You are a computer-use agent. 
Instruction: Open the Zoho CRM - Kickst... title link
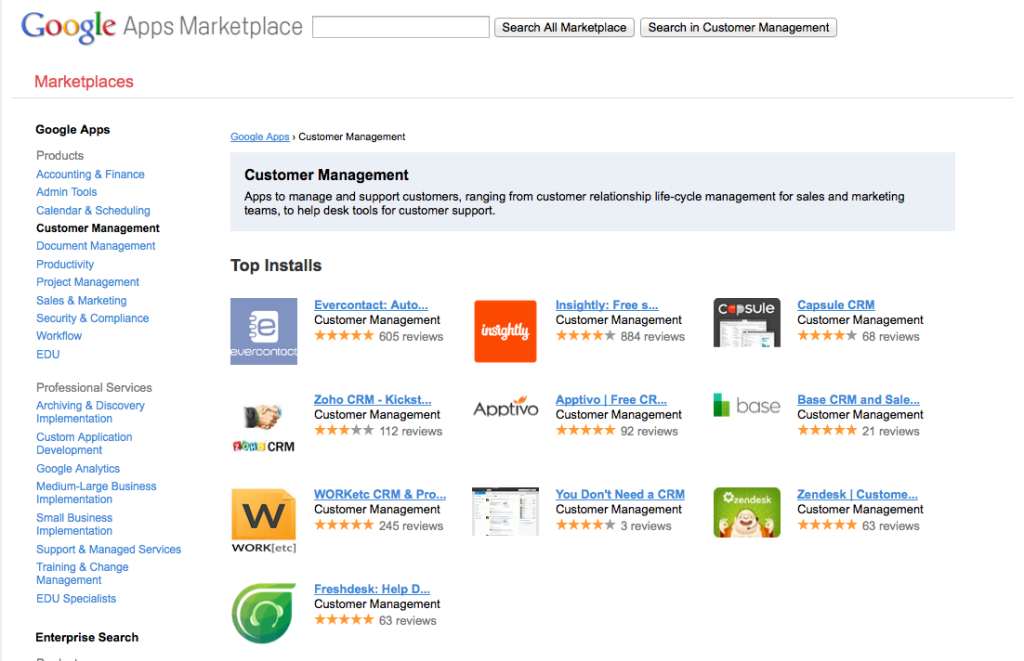tap(373, 400)
